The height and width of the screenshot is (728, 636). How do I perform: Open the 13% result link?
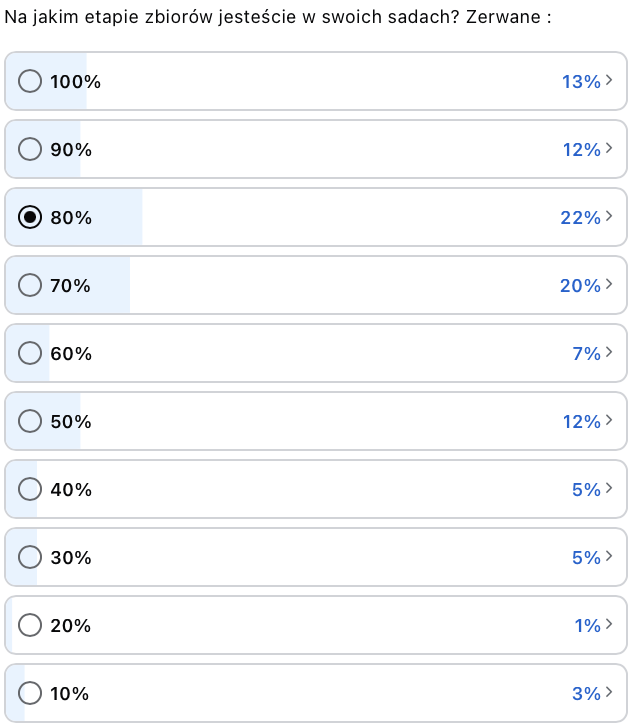point(580,81)
